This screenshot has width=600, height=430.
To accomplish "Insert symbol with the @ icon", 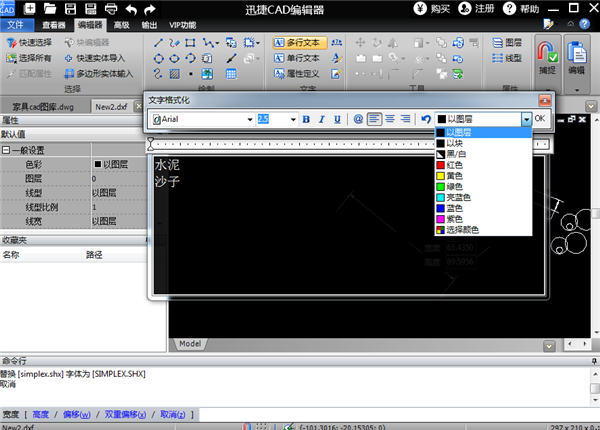I will pyautogui.click(x=358, y=119).
